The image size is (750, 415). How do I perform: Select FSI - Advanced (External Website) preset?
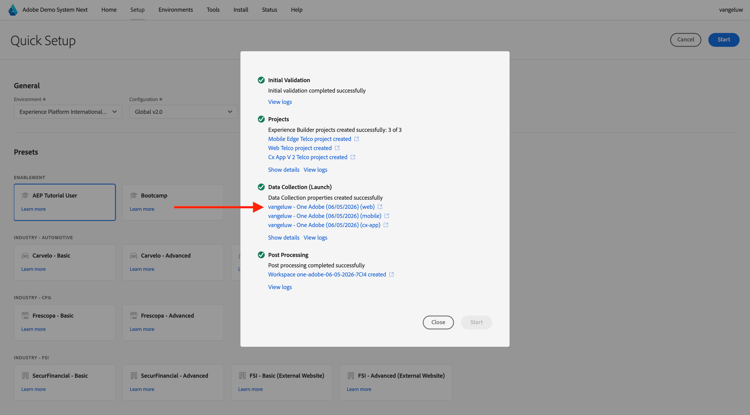pyautogui.click(x=396, y=382)
